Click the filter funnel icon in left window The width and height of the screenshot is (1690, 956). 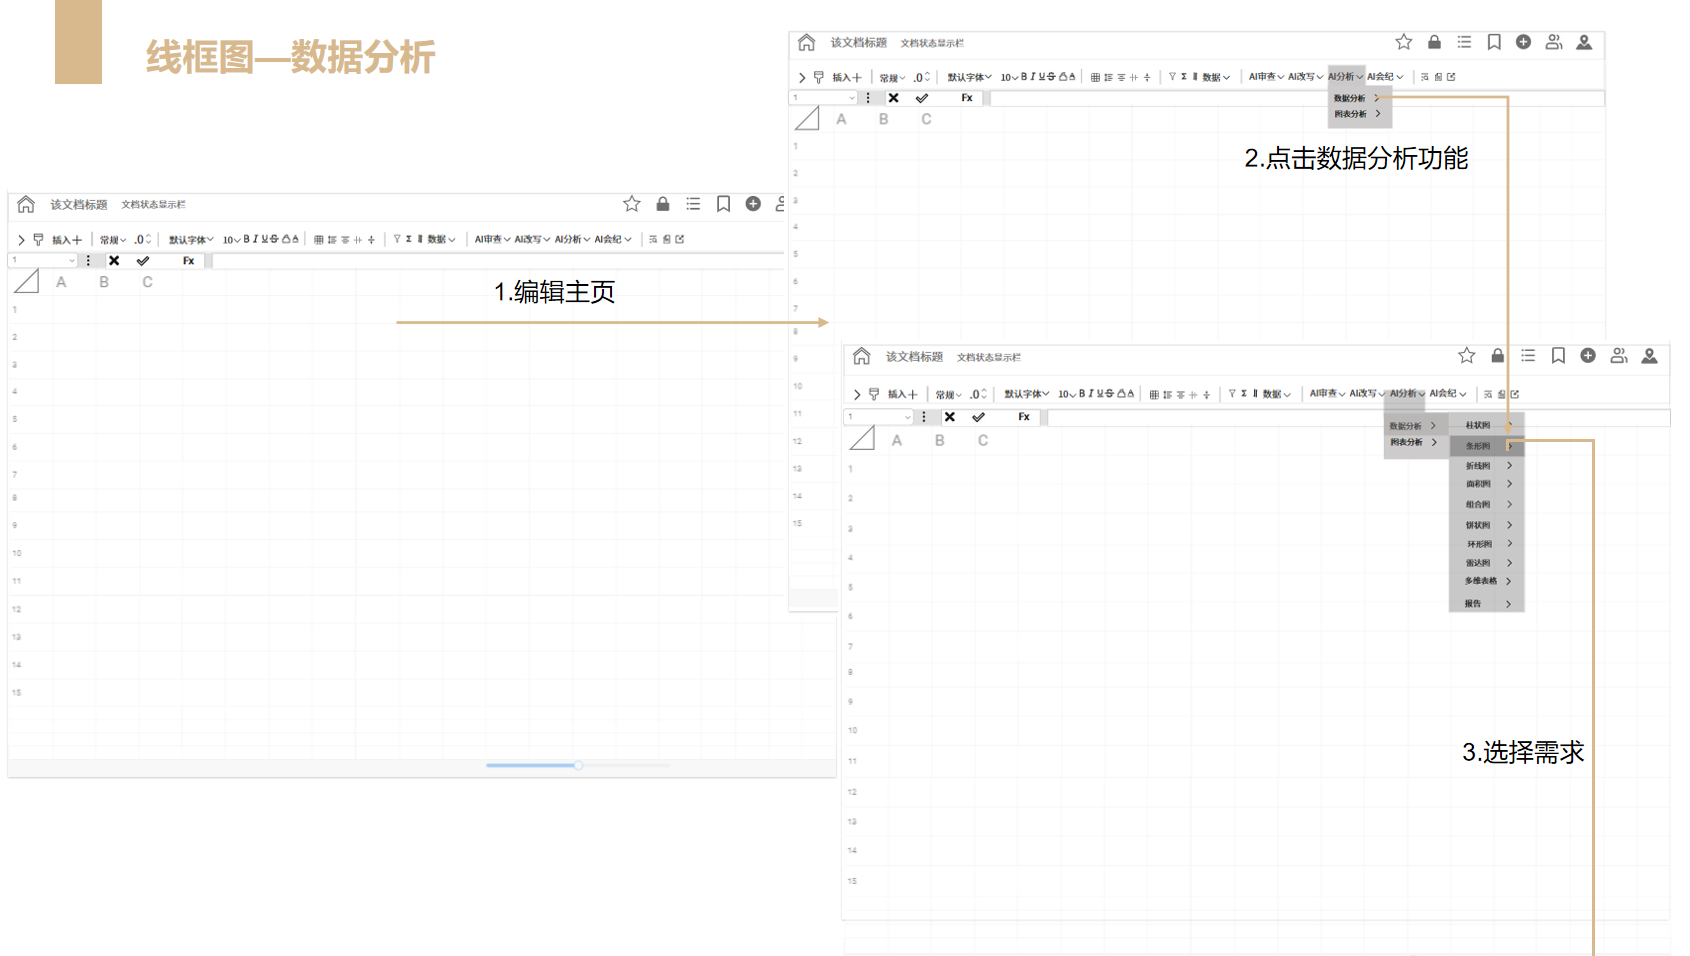(397, 239)
